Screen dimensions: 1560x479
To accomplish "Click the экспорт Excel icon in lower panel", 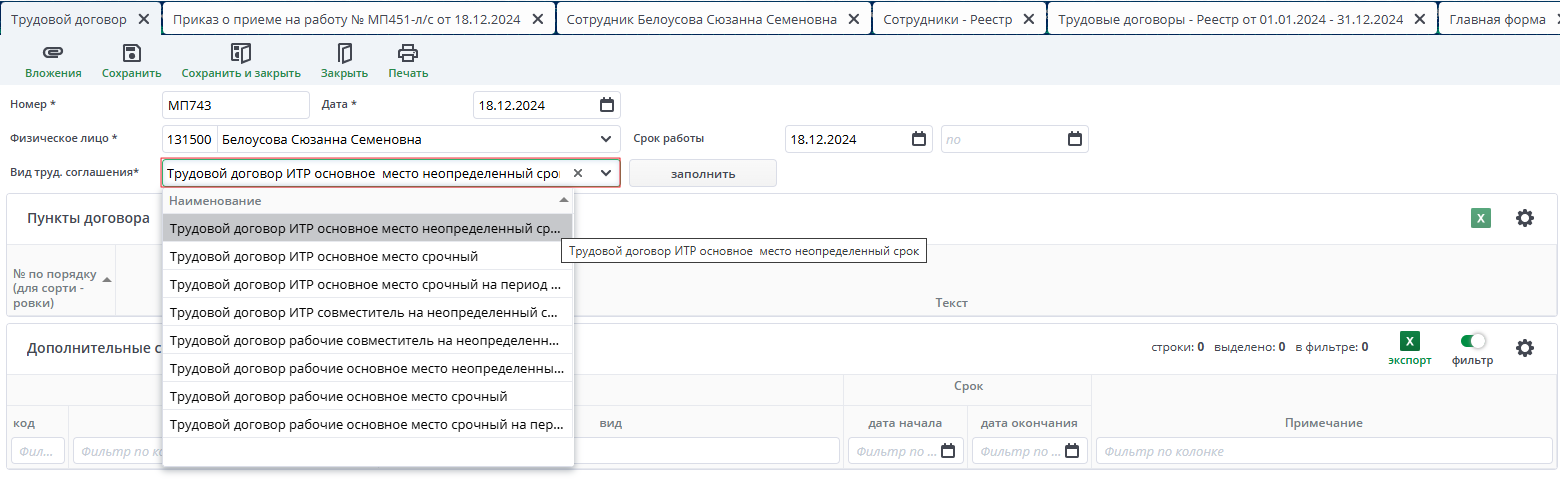I will pos(1409,341).
